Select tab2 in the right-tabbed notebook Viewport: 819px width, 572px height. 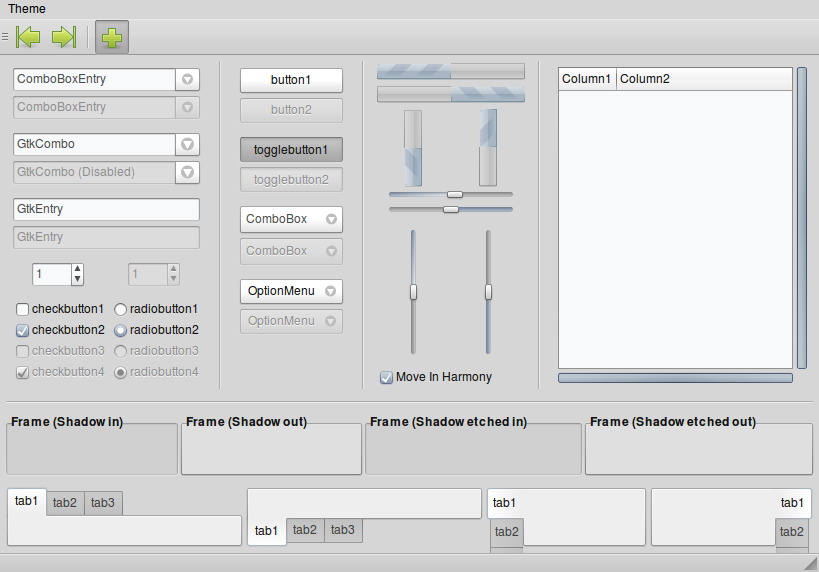(792, 532)
